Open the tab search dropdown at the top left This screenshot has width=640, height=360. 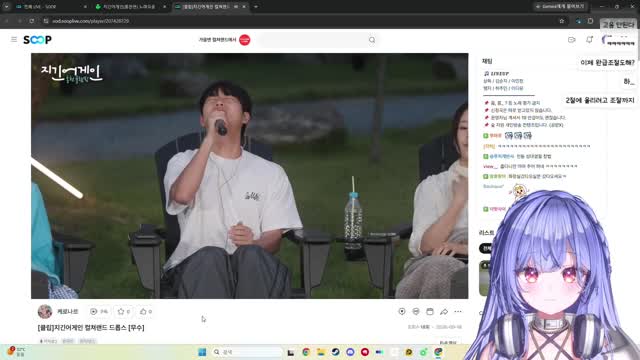click(6, 7)
